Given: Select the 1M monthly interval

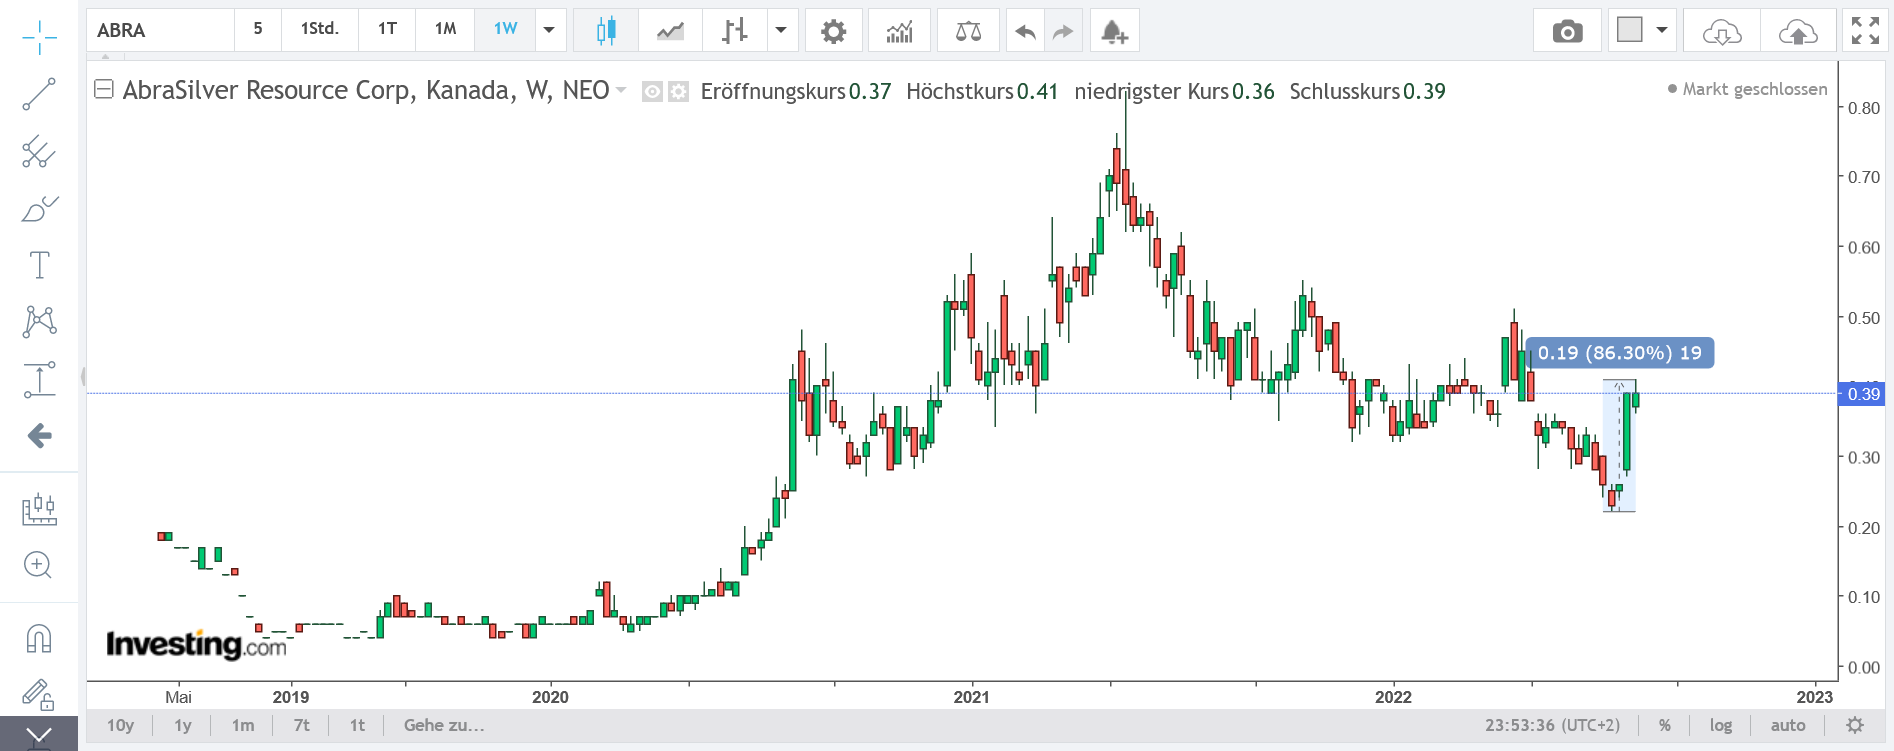Looking at the screenshot, I should point(446,29).
